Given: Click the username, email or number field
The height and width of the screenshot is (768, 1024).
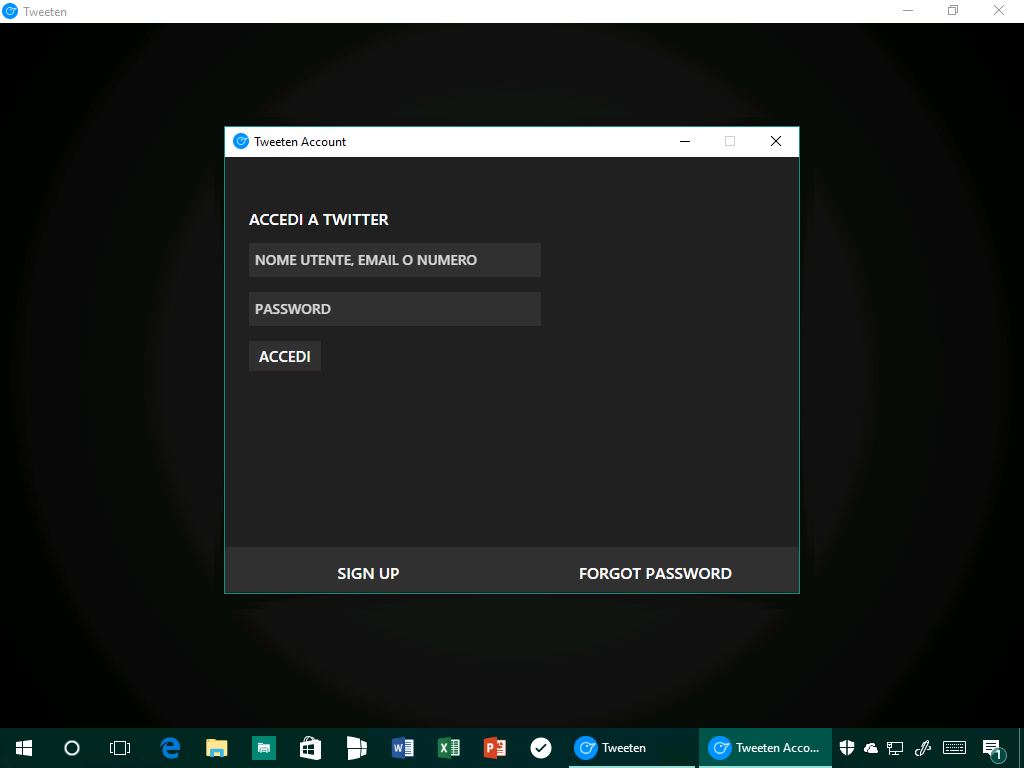Looking at the screenshot, I should (x=394, y=260).
